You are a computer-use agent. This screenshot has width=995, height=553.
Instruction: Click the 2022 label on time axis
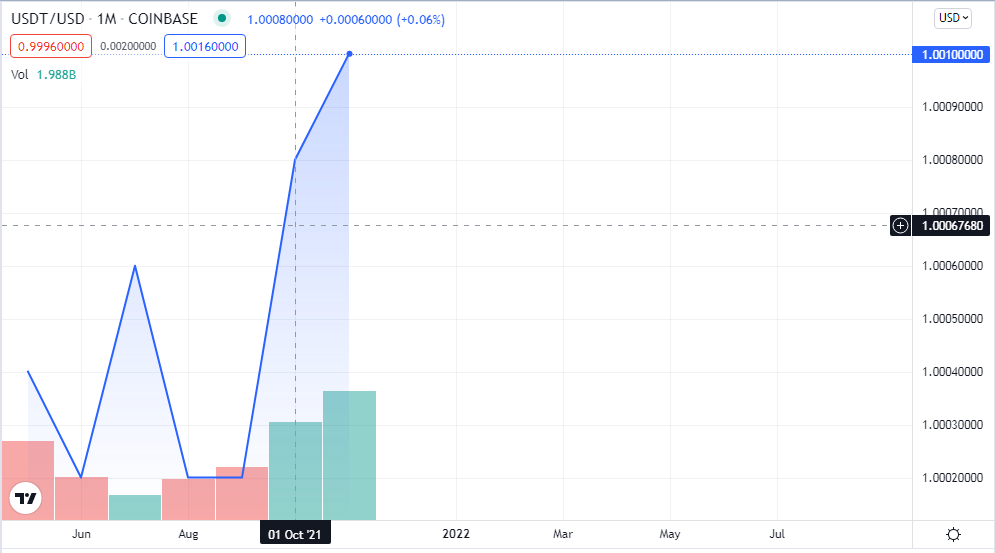[x=456, y=534]
